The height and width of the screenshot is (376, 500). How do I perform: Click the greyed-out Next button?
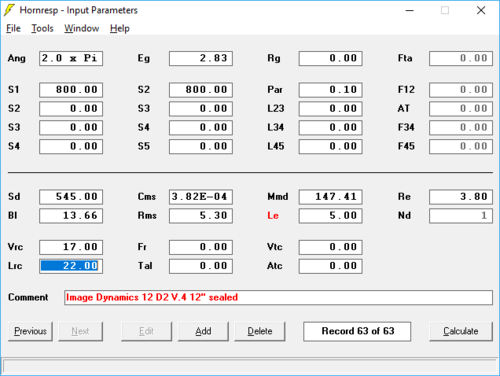pos(80,331)
